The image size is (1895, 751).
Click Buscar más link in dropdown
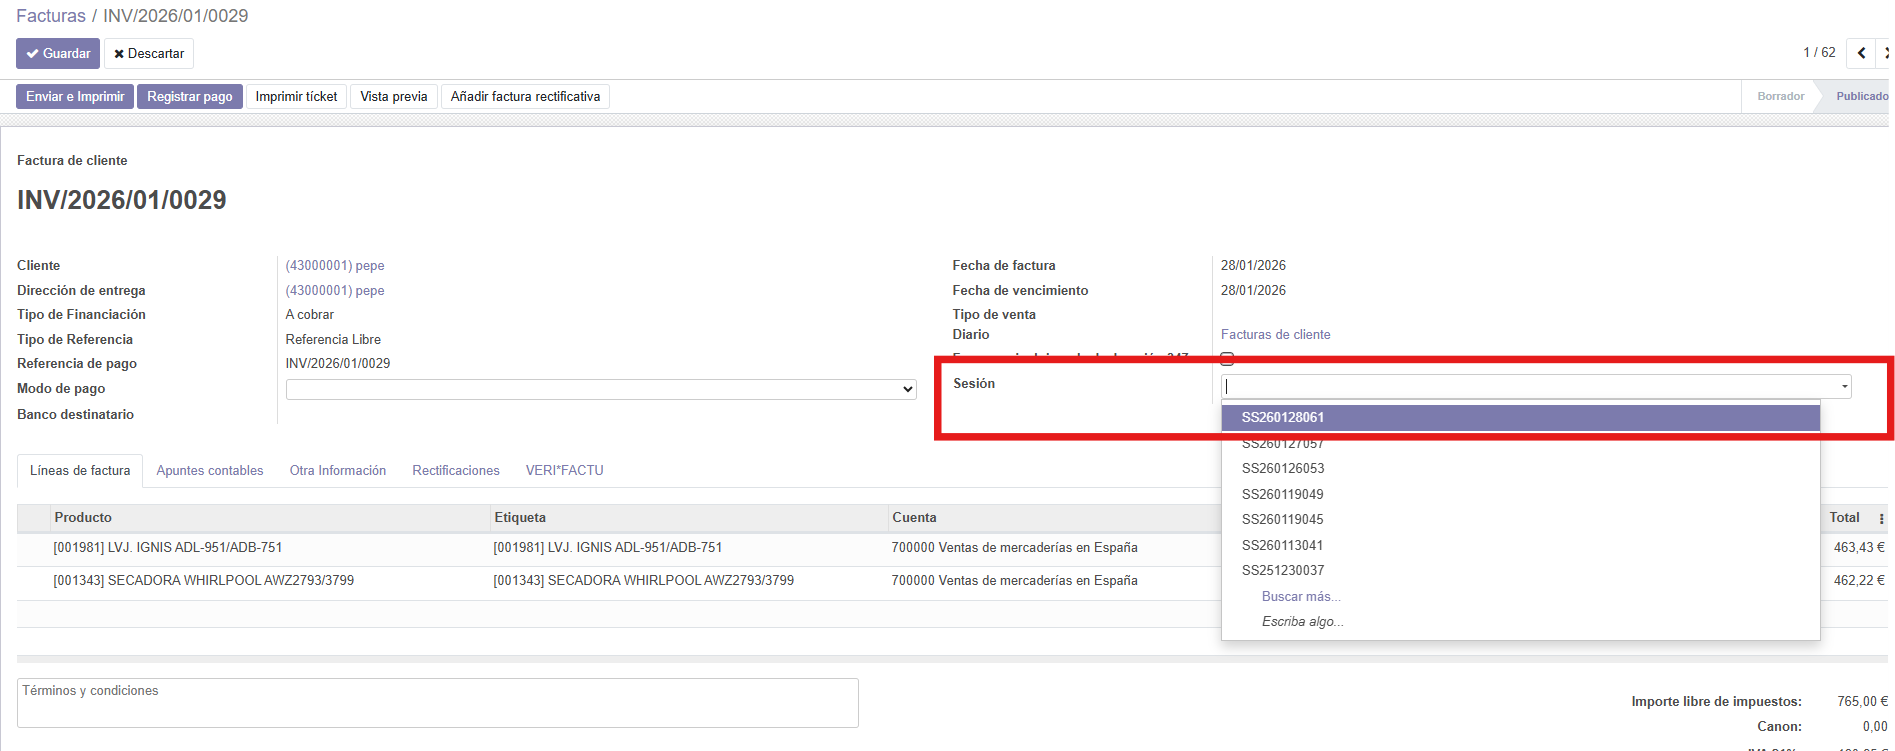1300,596
